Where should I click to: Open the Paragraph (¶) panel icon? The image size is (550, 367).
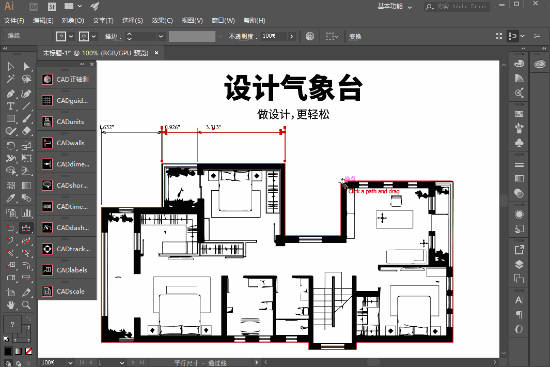pos(519,314)
